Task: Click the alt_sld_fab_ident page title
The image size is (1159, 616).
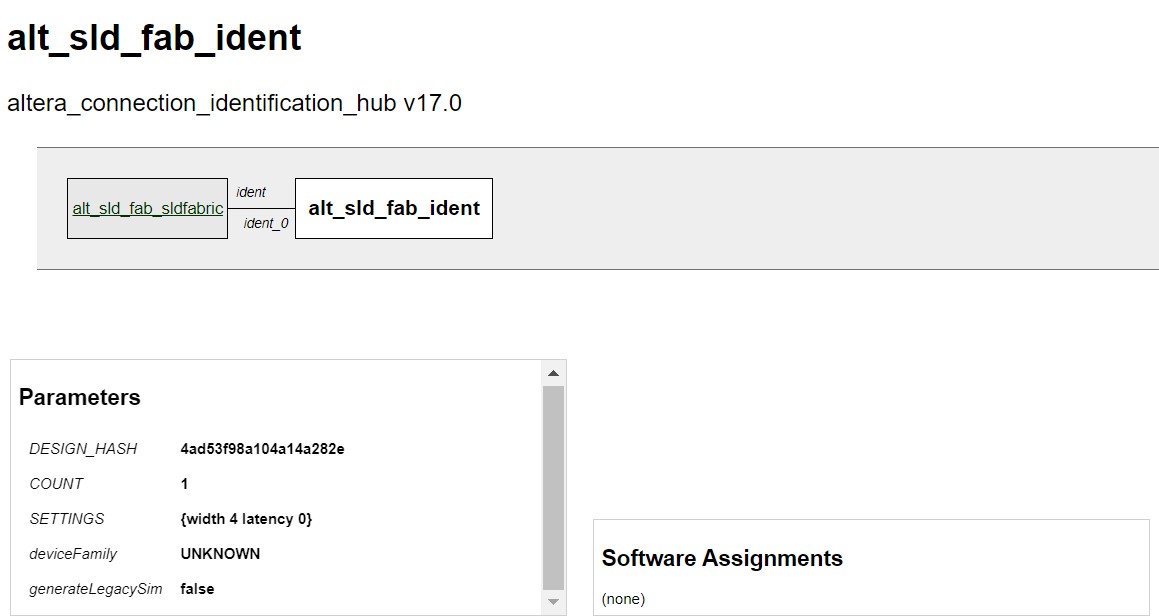Action: (x=154, y=38)
